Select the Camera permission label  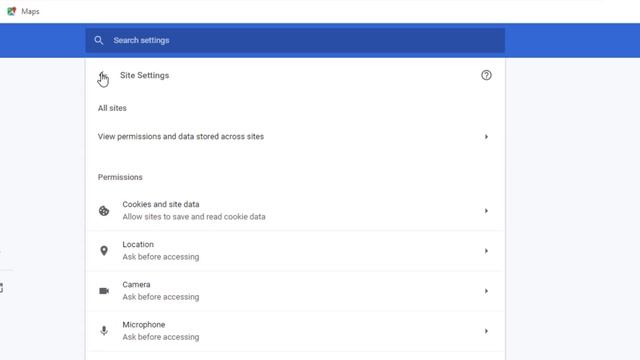coord(136,284)
